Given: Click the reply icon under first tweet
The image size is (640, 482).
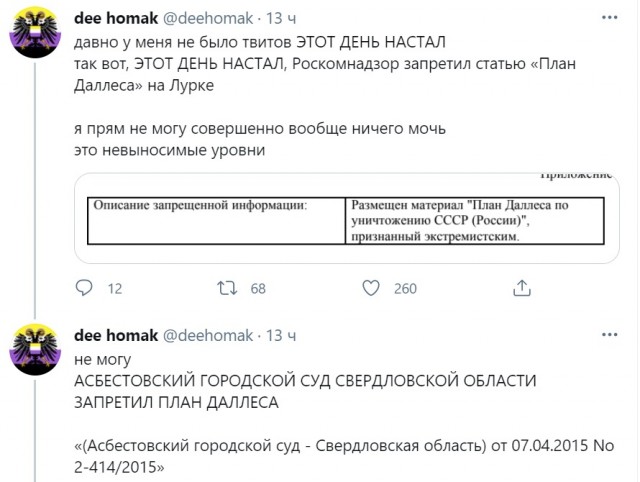Looking at the screenshot, I should click(x=84, y=288).
